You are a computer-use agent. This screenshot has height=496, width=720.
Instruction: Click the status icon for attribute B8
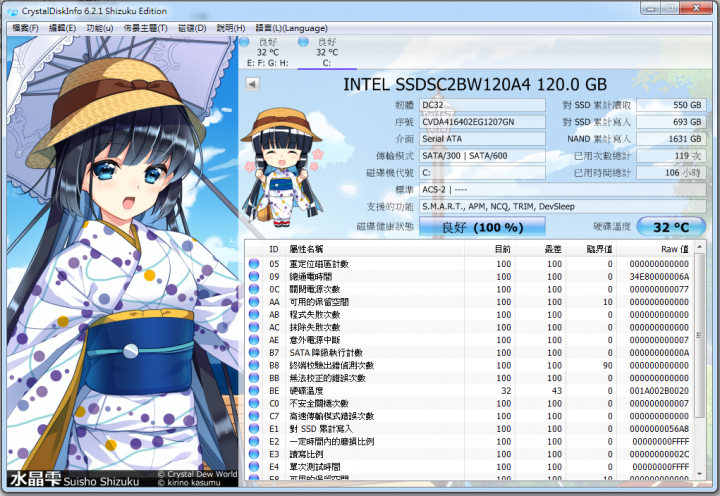point(254,365)
